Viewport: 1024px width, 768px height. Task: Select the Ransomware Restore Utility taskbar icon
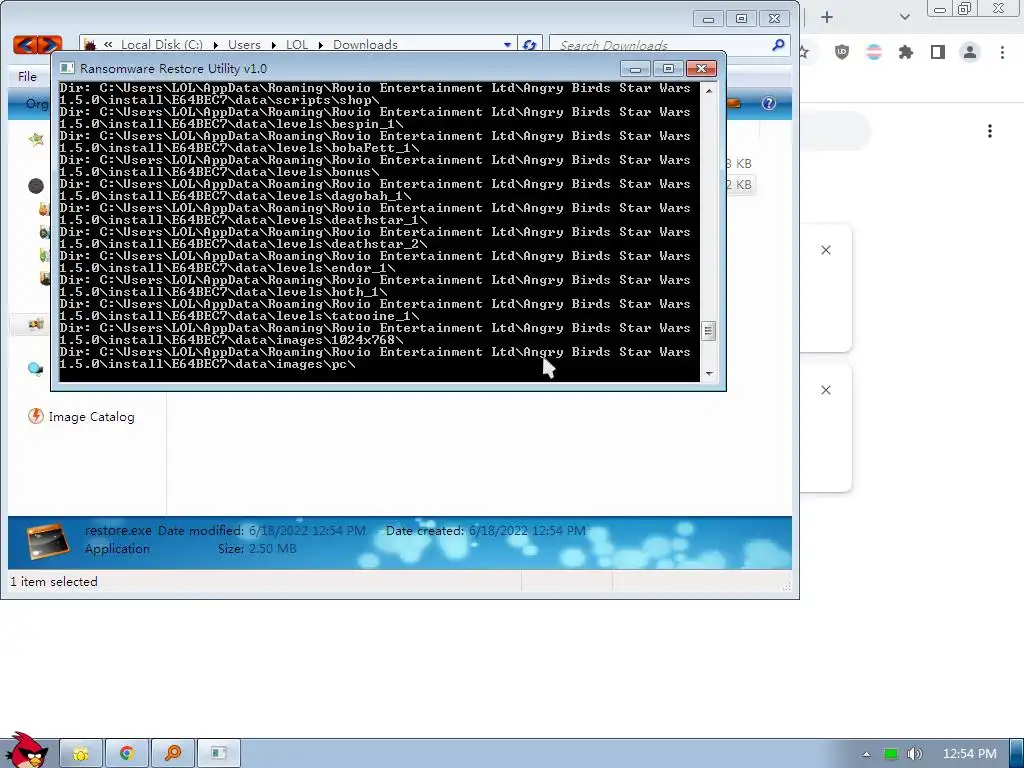tap(219, 754)
